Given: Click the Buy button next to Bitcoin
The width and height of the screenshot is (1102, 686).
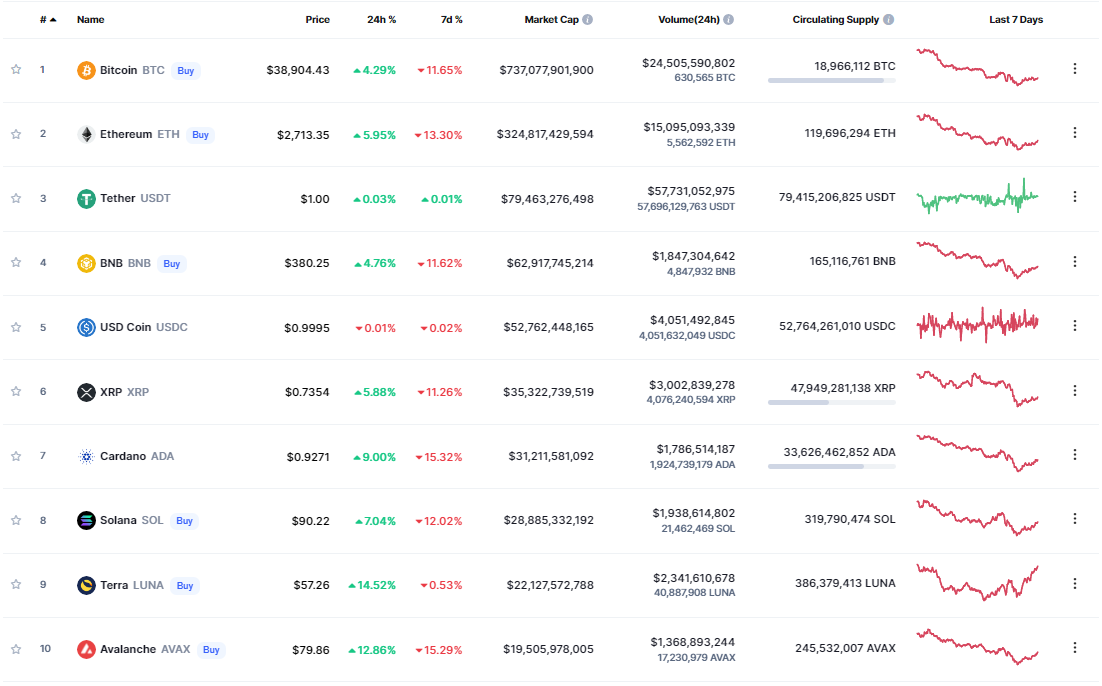Looking at the screenshot, I should pyautogui.click(x=186, y=71).
